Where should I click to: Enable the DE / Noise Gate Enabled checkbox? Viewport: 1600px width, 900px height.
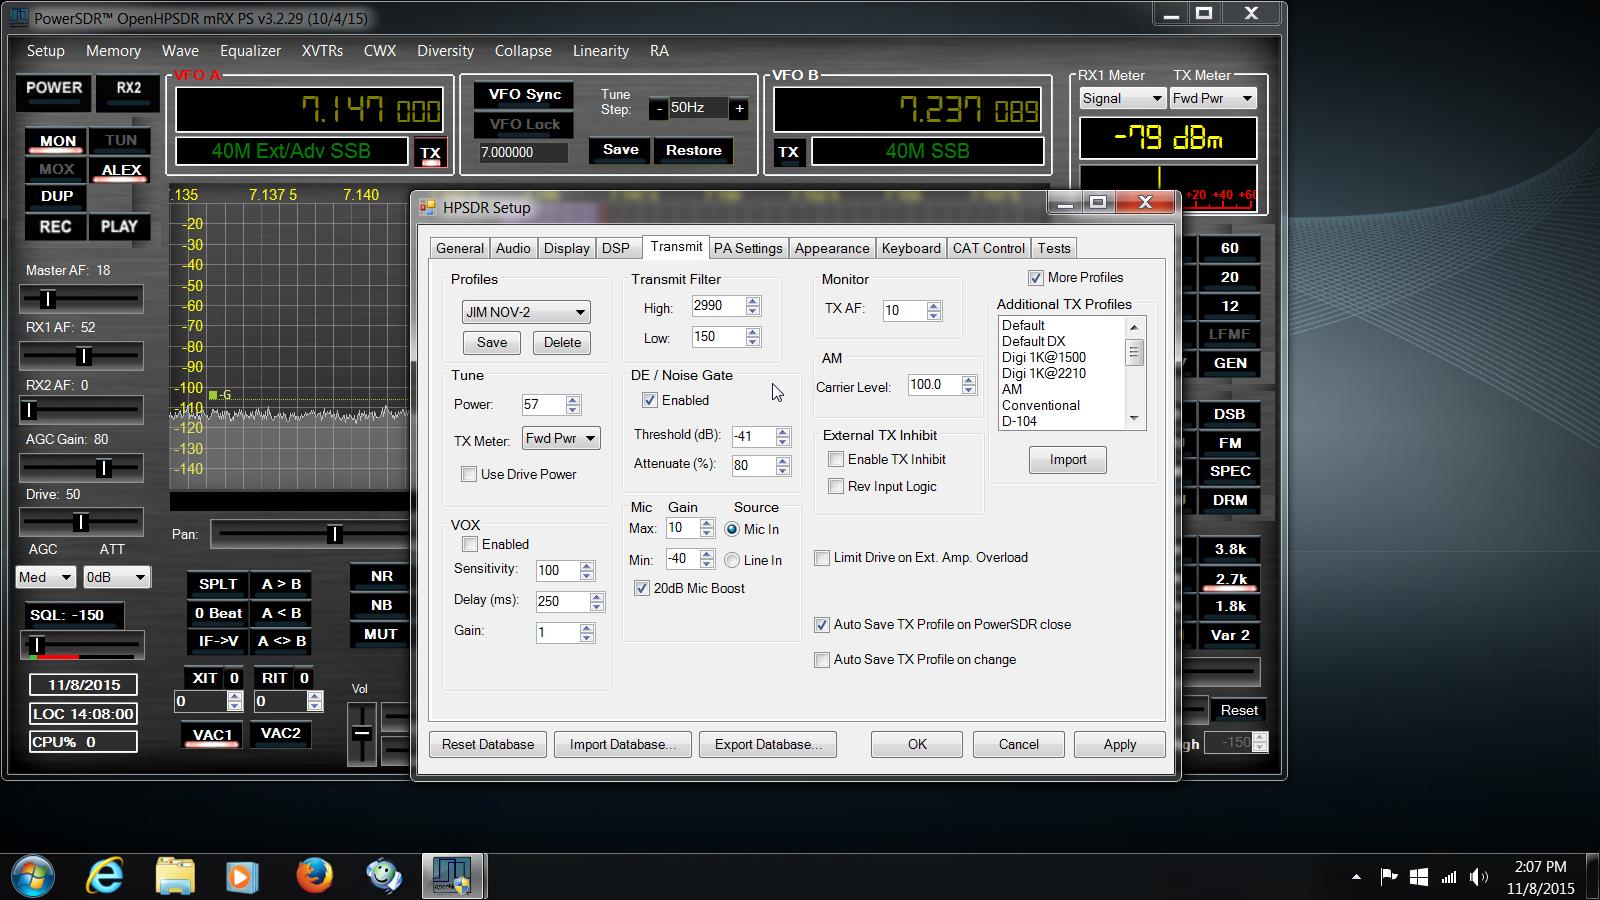[x=650, y=400]
